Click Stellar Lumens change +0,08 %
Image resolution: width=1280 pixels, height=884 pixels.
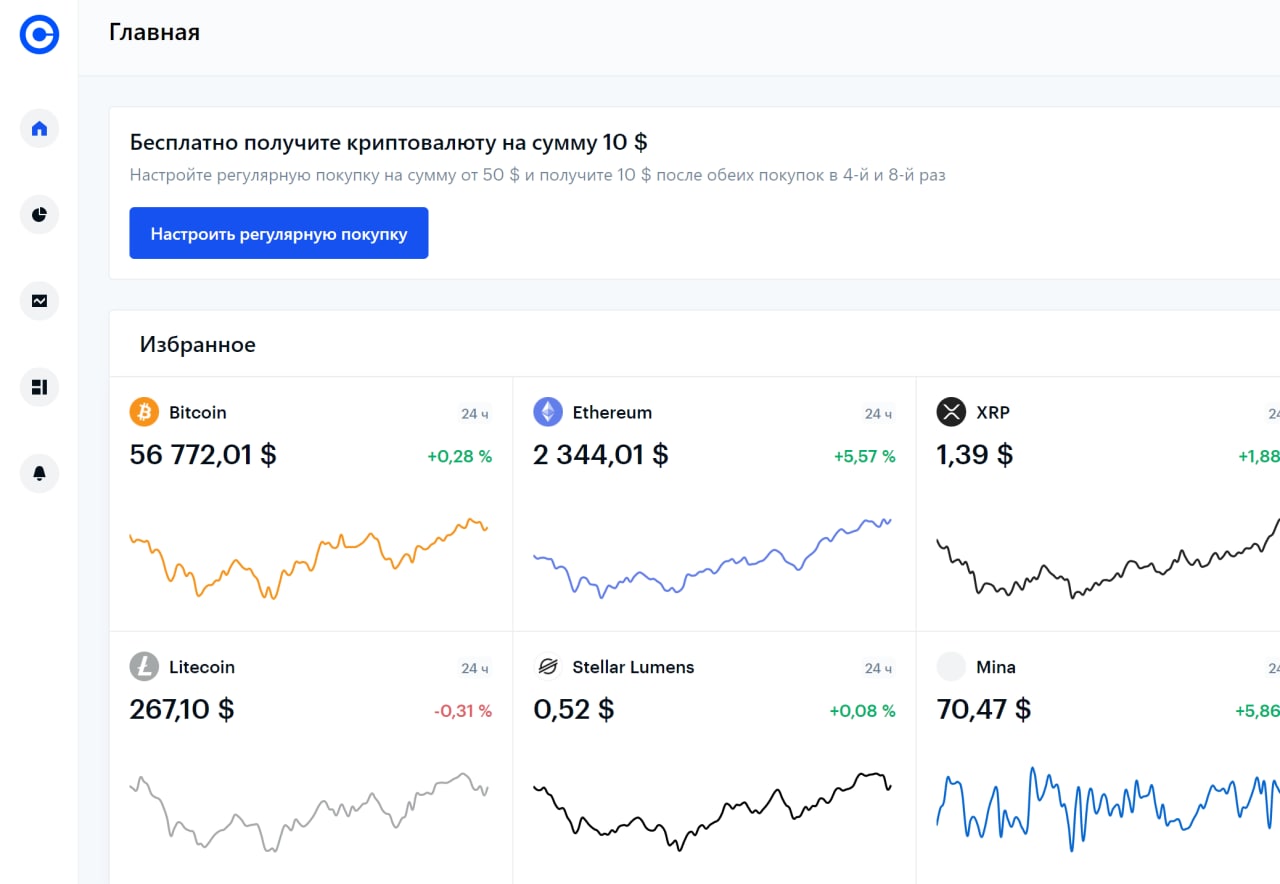pos(863,711)
